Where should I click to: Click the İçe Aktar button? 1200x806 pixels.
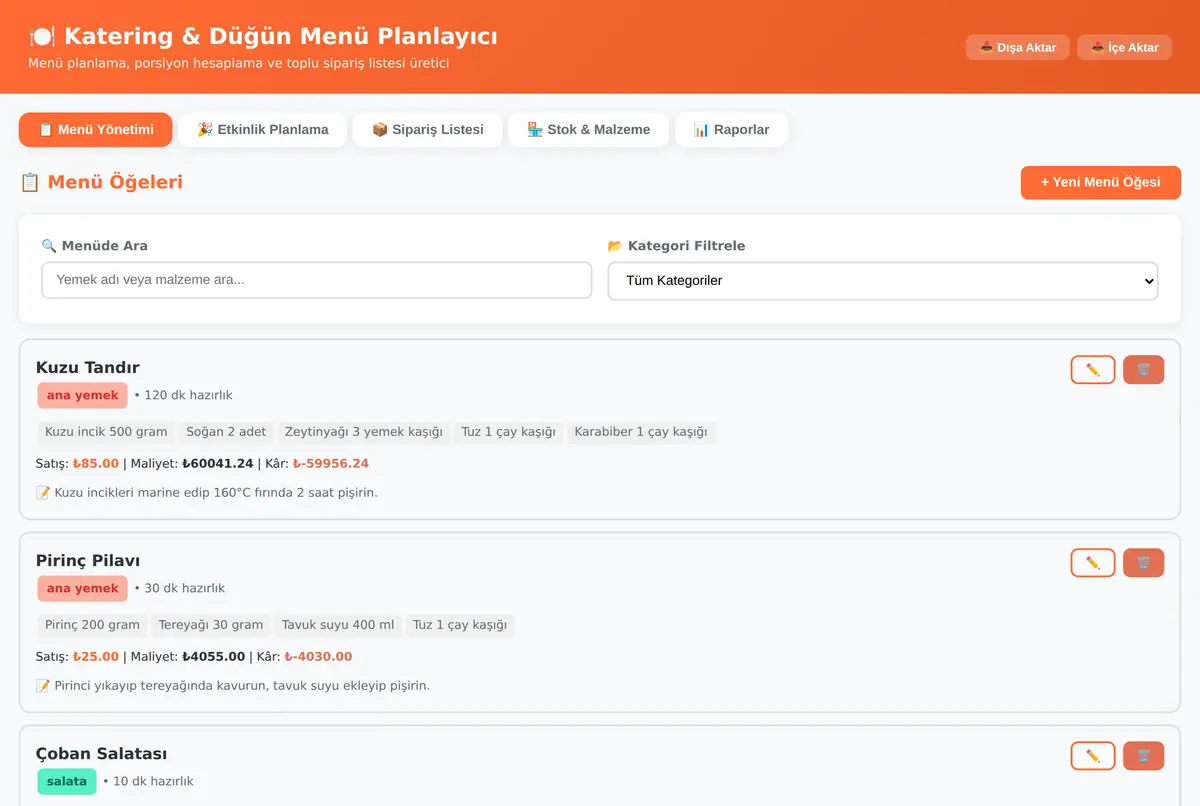click(x=1124, y=47)
